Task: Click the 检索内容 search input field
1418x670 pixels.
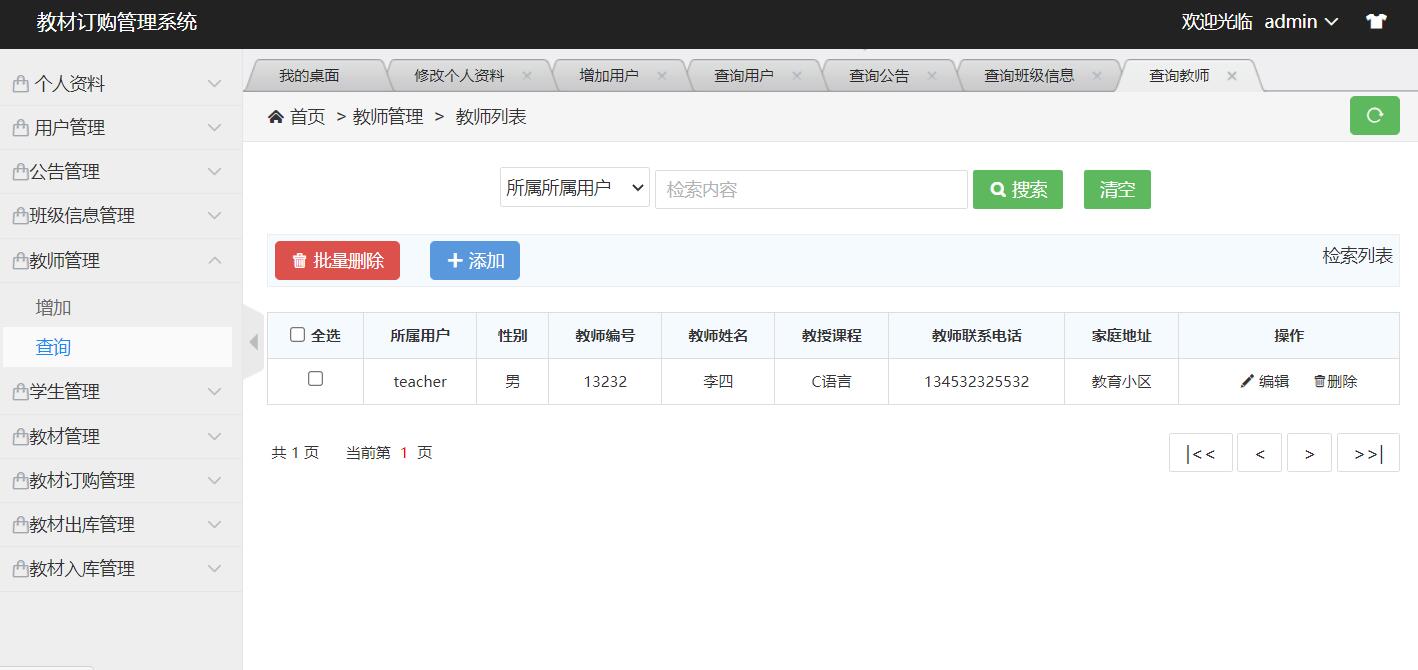Action: tap(810, 189)
